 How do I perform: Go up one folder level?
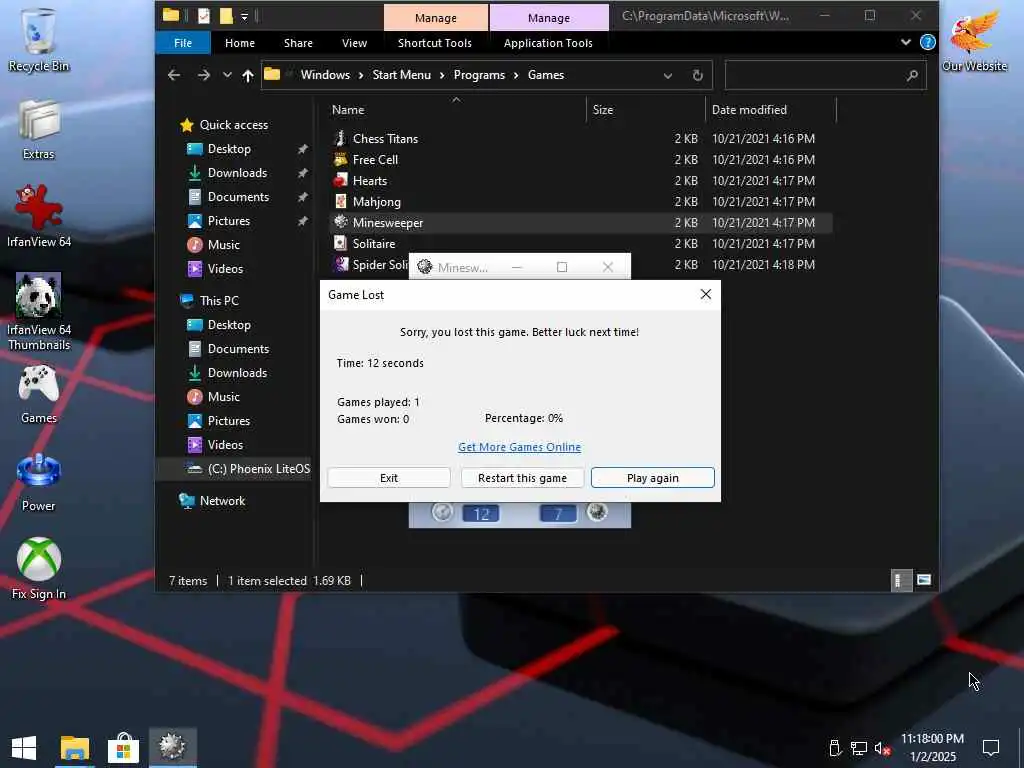[x=248, y=75]
